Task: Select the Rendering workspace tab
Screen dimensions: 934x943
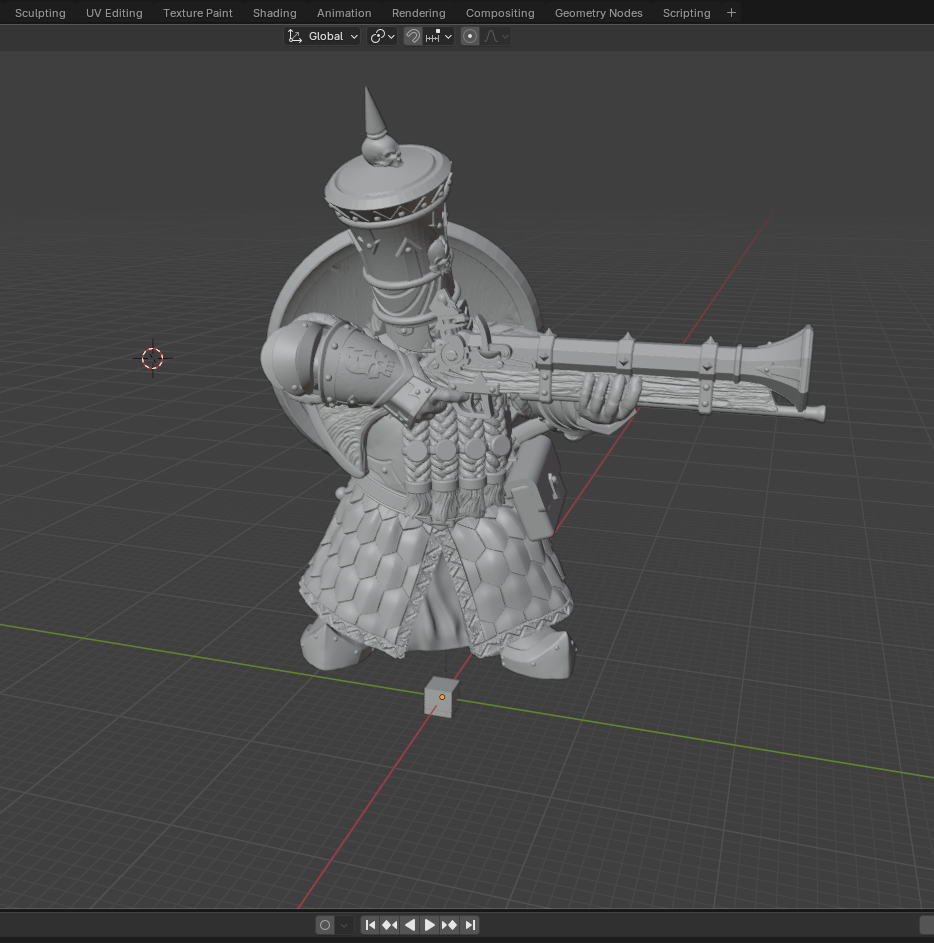Action: (x=419, y=13)
